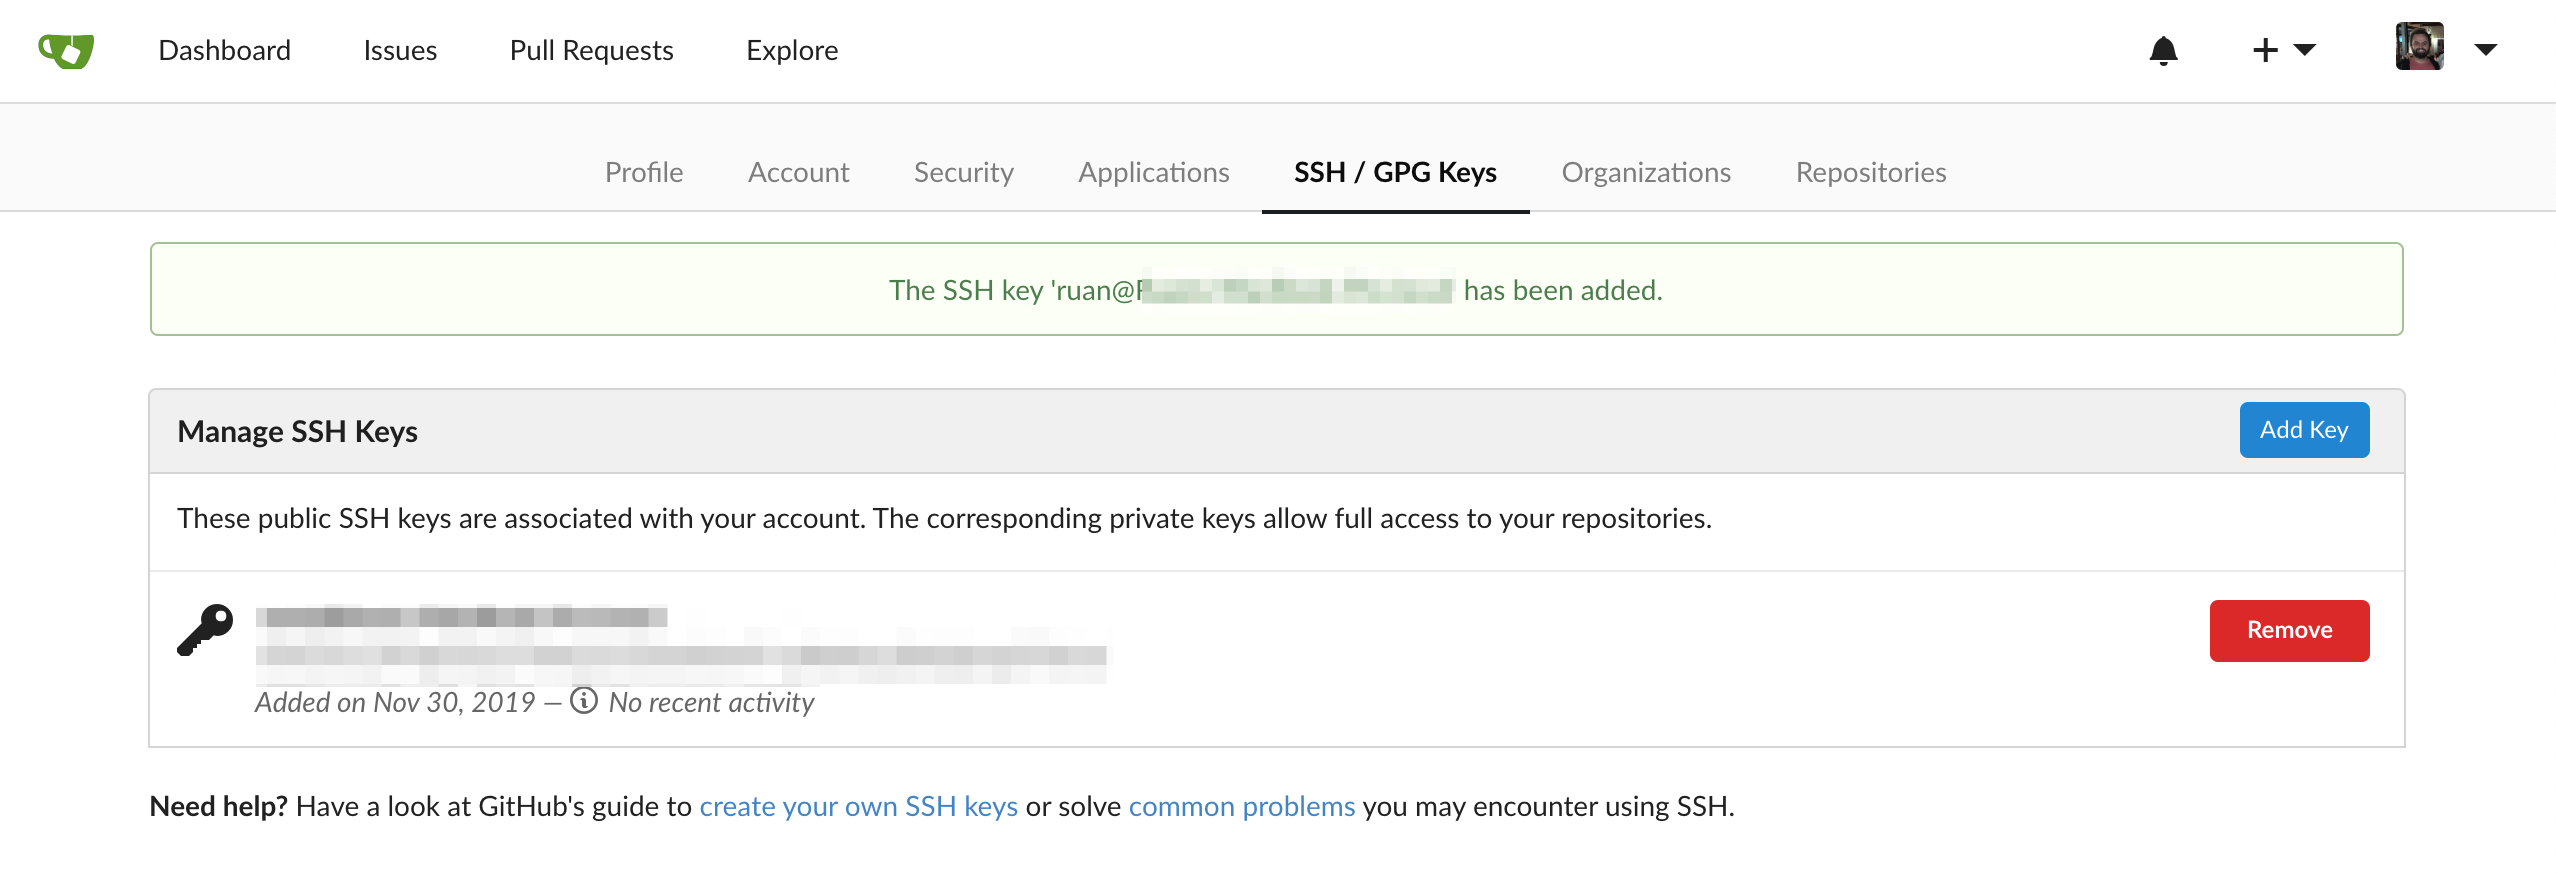Click the key icon beside SSH entry
The height and width of the screenshot is (874, 2556).
pos(205,630)
